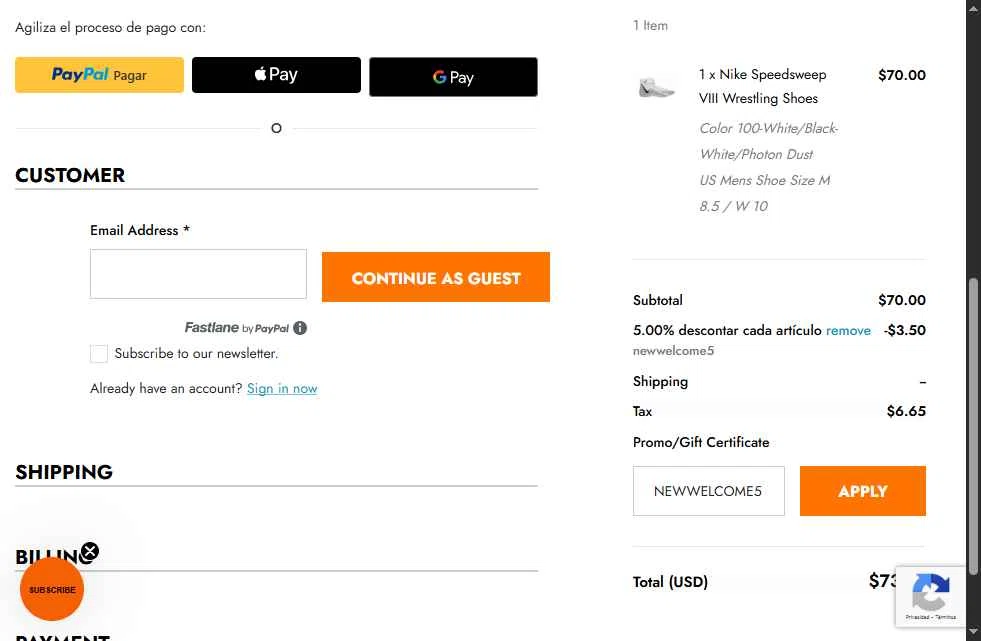981x641 pixels.
Task: Click the Total (USD) label
Action: pos(670,582)
